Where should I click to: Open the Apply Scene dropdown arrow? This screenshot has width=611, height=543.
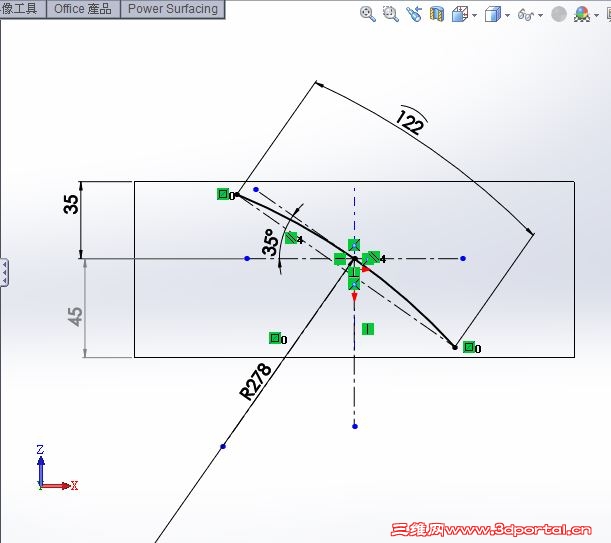[596, 16]
